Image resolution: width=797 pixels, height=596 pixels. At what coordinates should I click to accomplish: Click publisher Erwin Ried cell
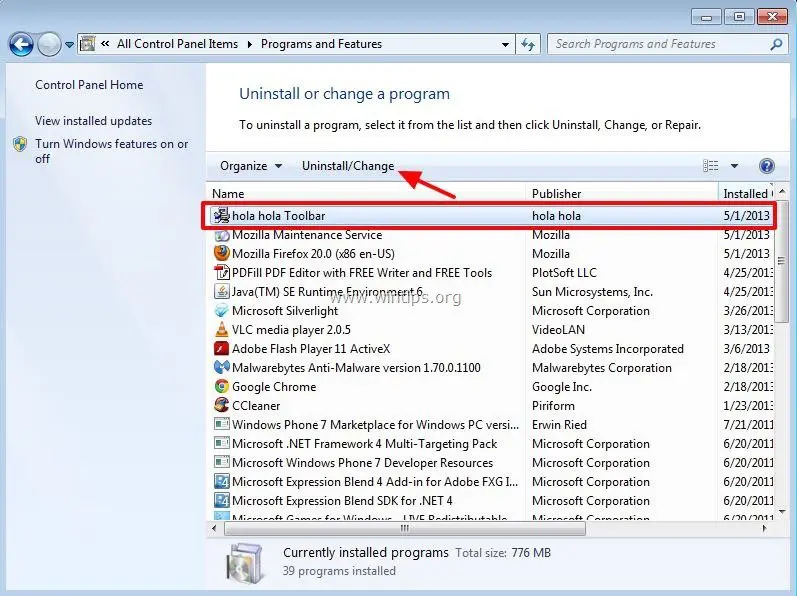[x=559, y=424]
